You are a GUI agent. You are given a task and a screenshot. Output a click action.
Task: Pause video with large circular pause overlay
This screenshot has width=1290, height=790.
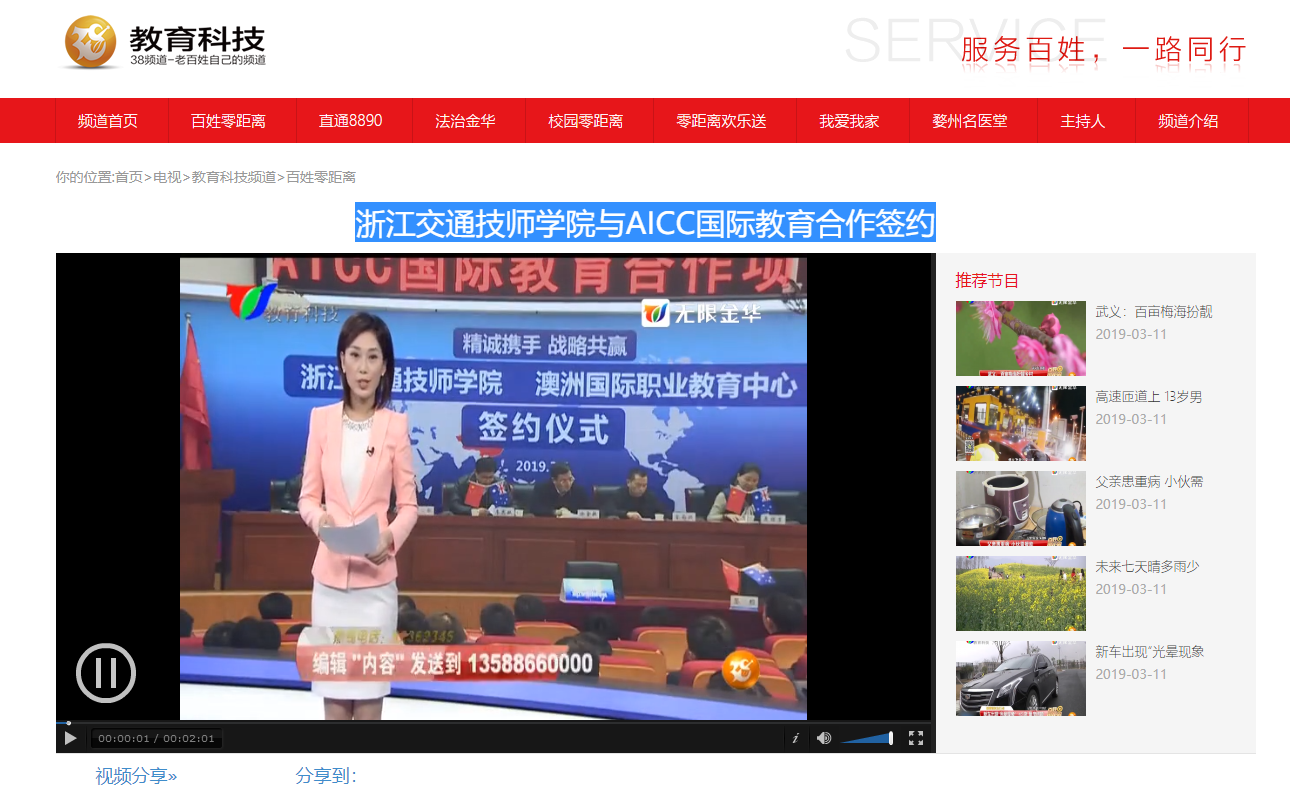coord(106,673)
